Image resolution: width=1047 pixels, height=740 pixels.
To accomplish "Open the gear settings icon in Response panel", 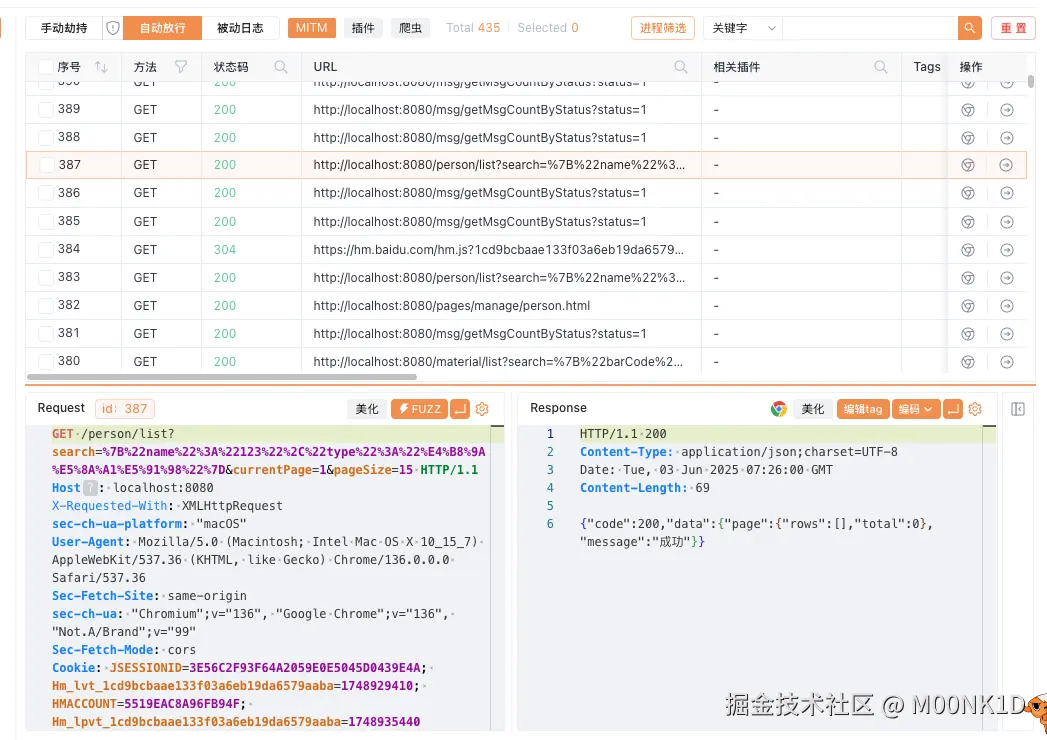I will [975, 409].
